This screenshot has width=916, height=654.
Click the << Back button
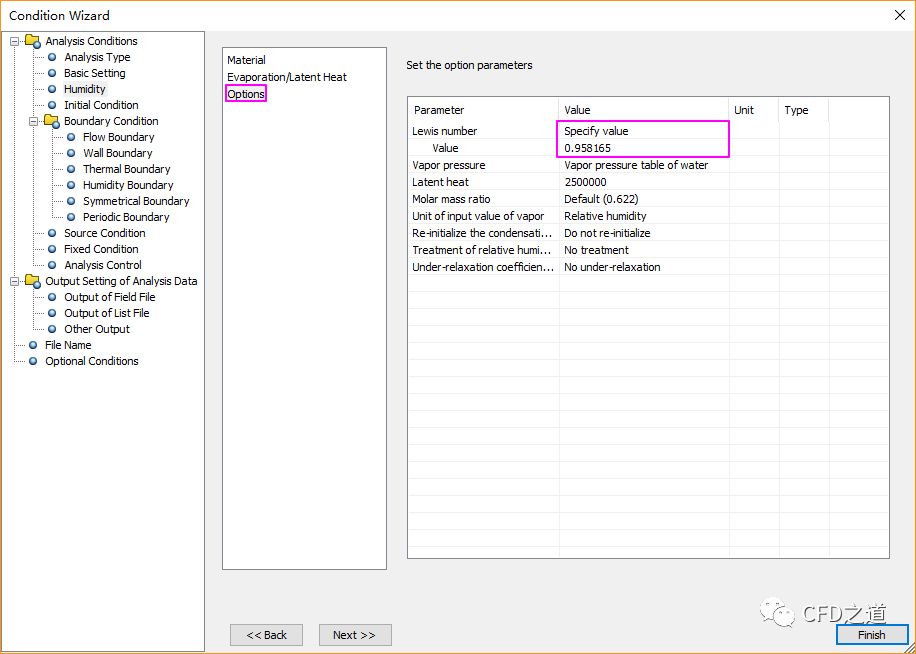(266, 635)
